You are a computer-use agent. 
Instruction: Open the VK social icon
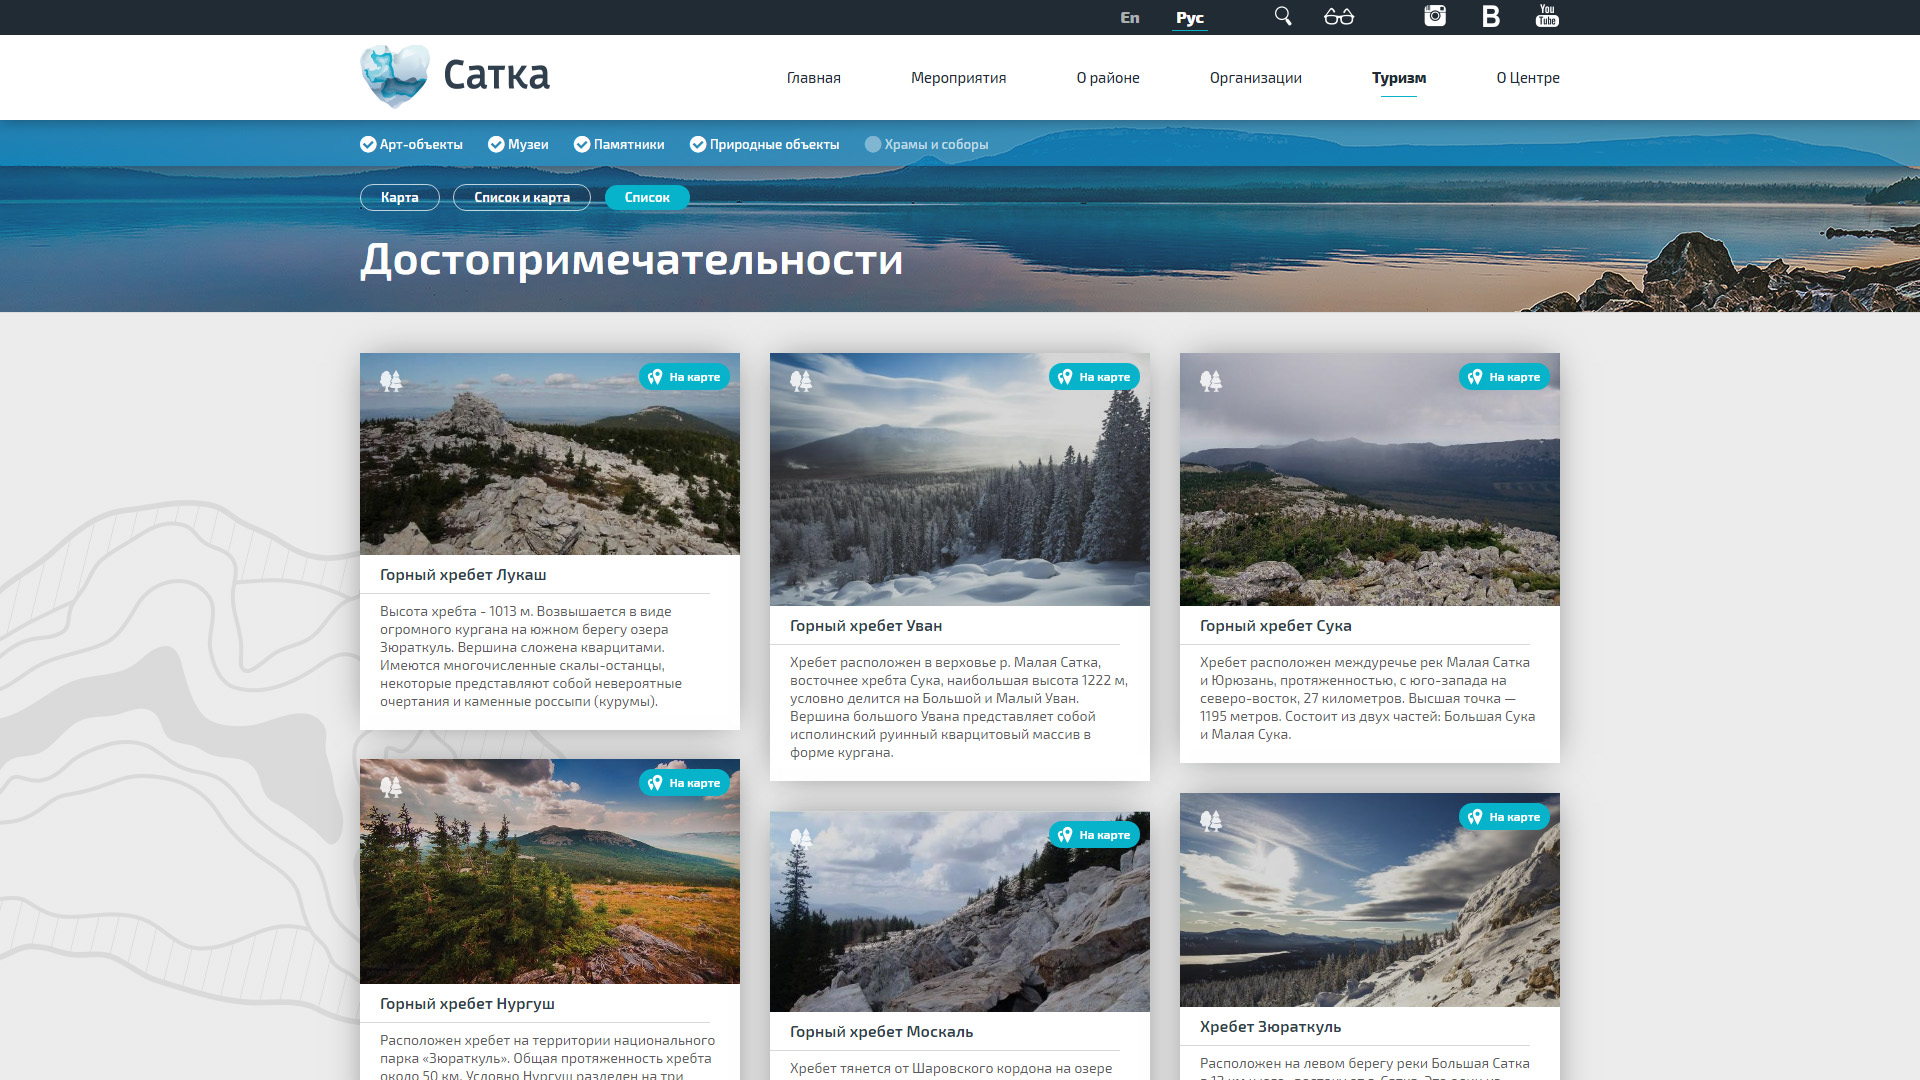pos(1490,16)
